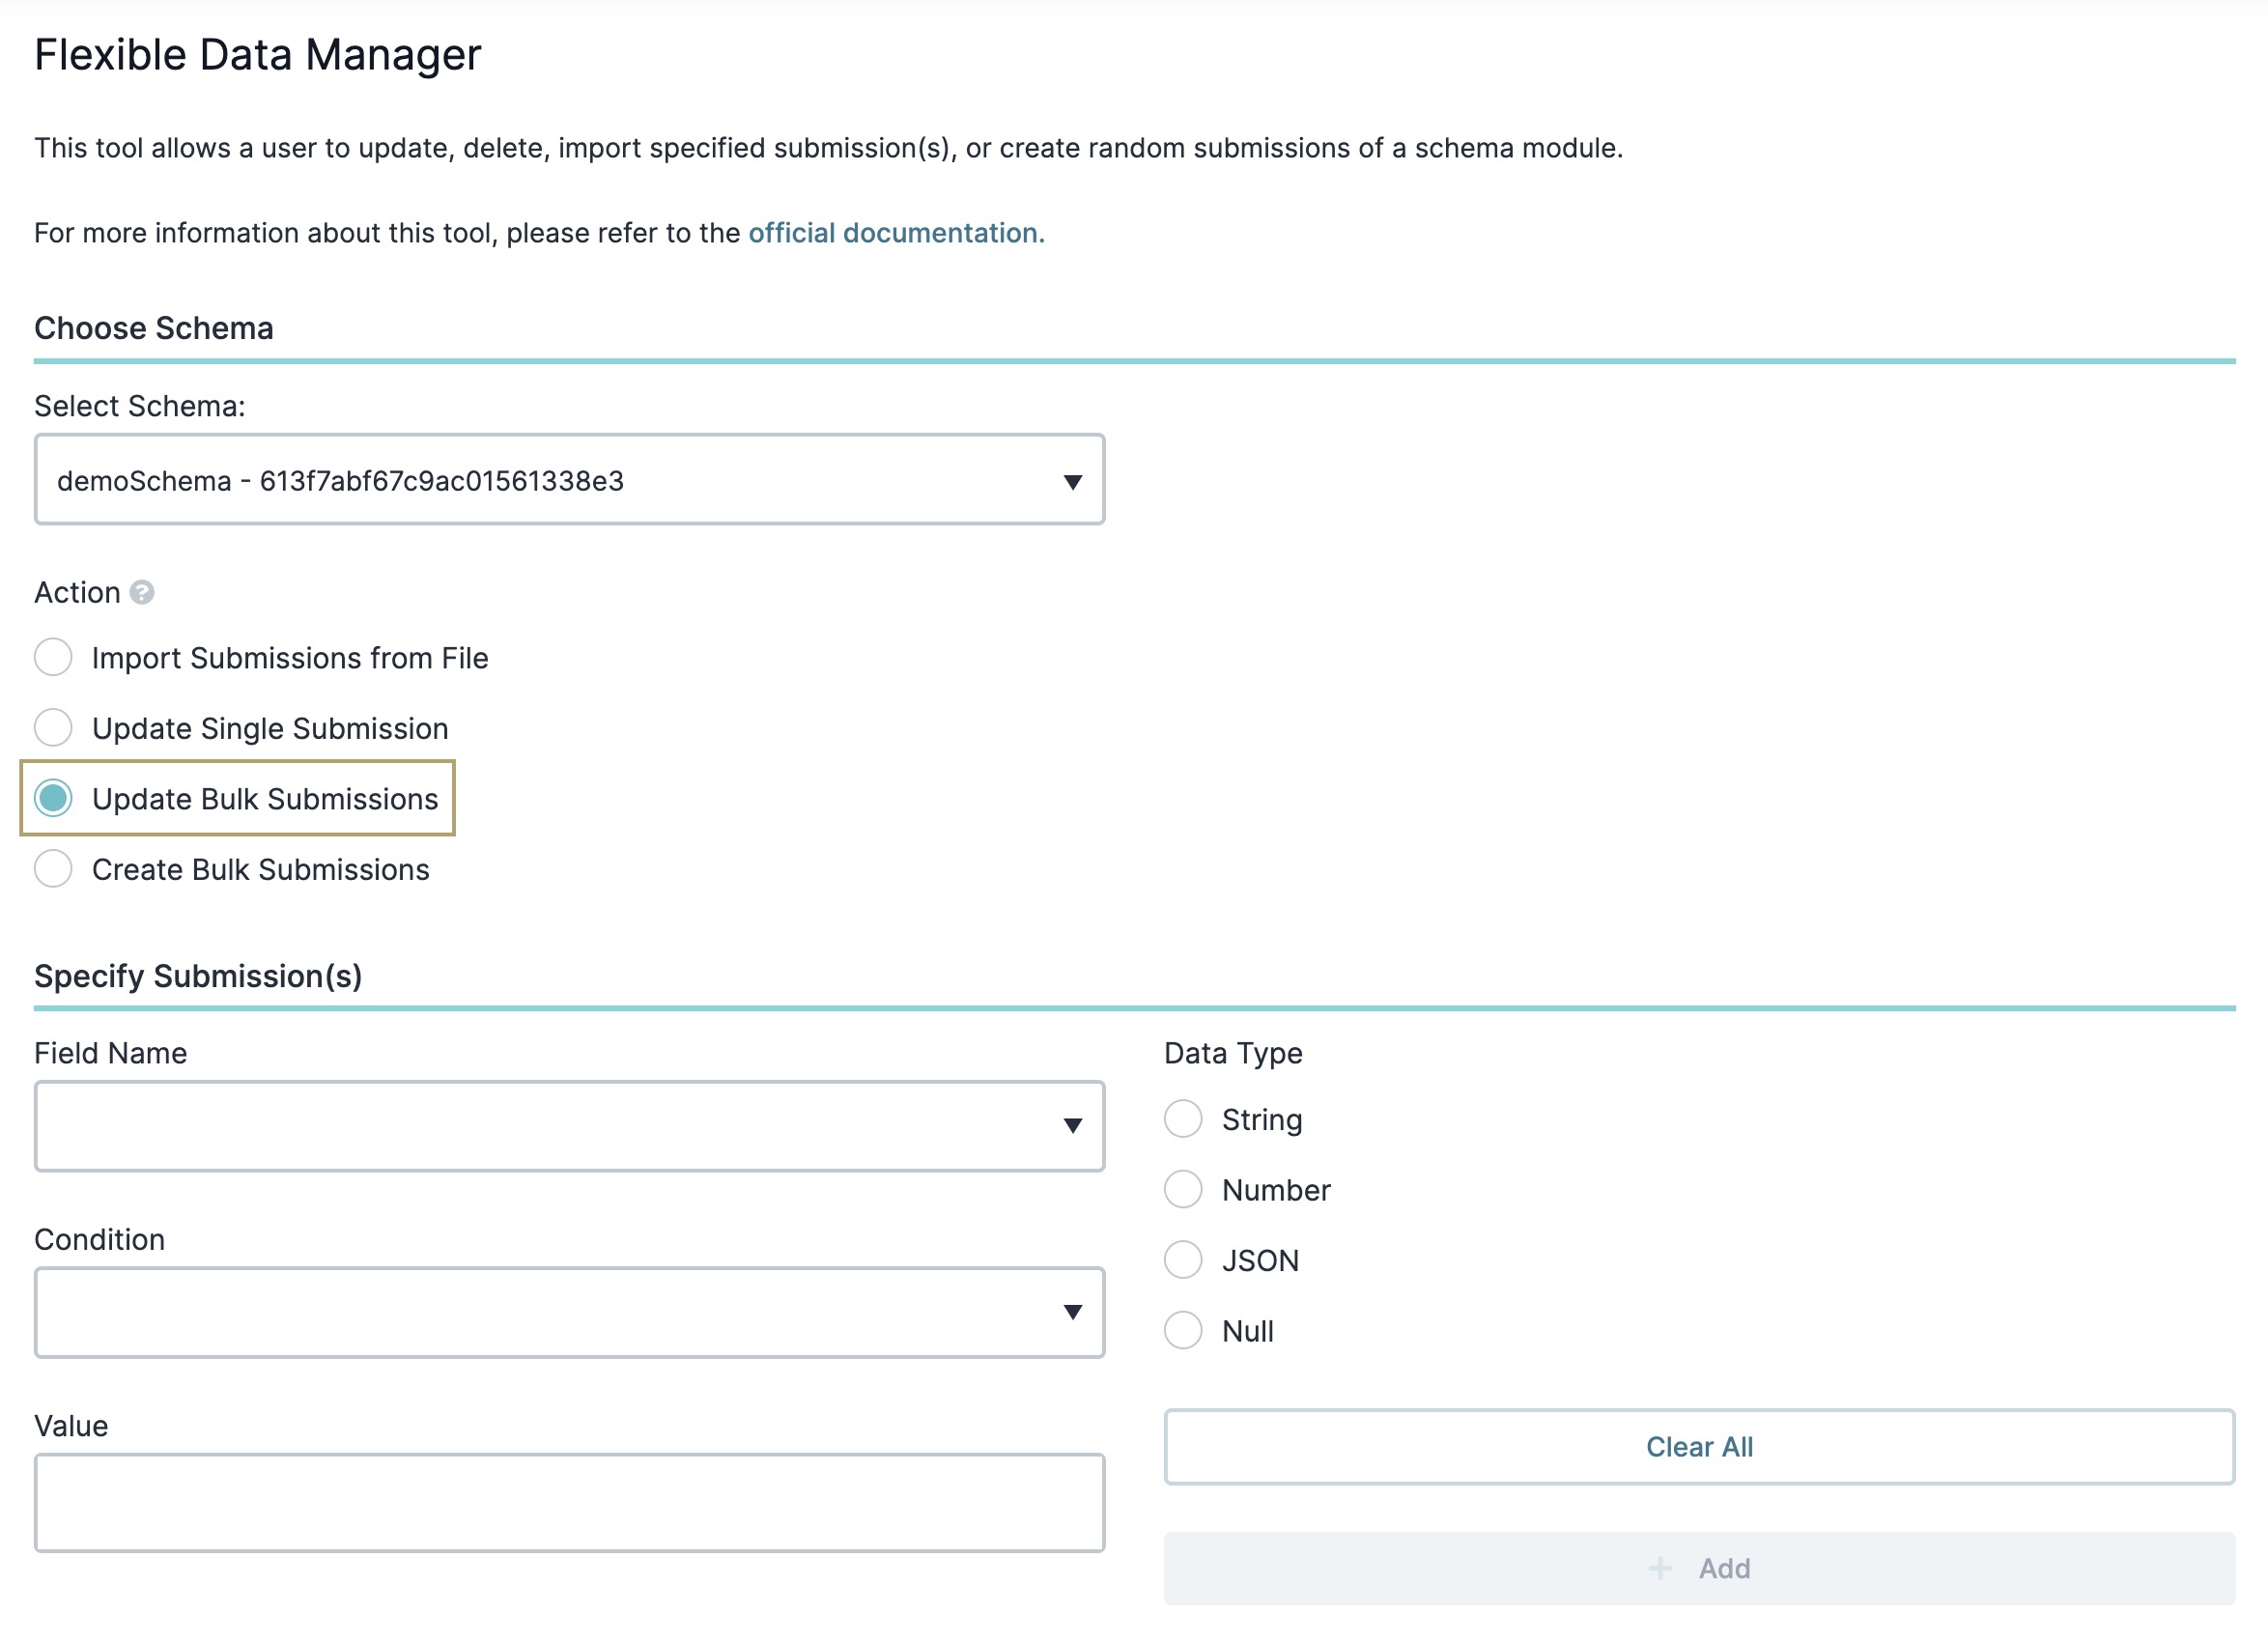The width and height of the screenshot is (2268, 1642).
Task: Click the Specify Submission(s) heading
Action: 198,976
